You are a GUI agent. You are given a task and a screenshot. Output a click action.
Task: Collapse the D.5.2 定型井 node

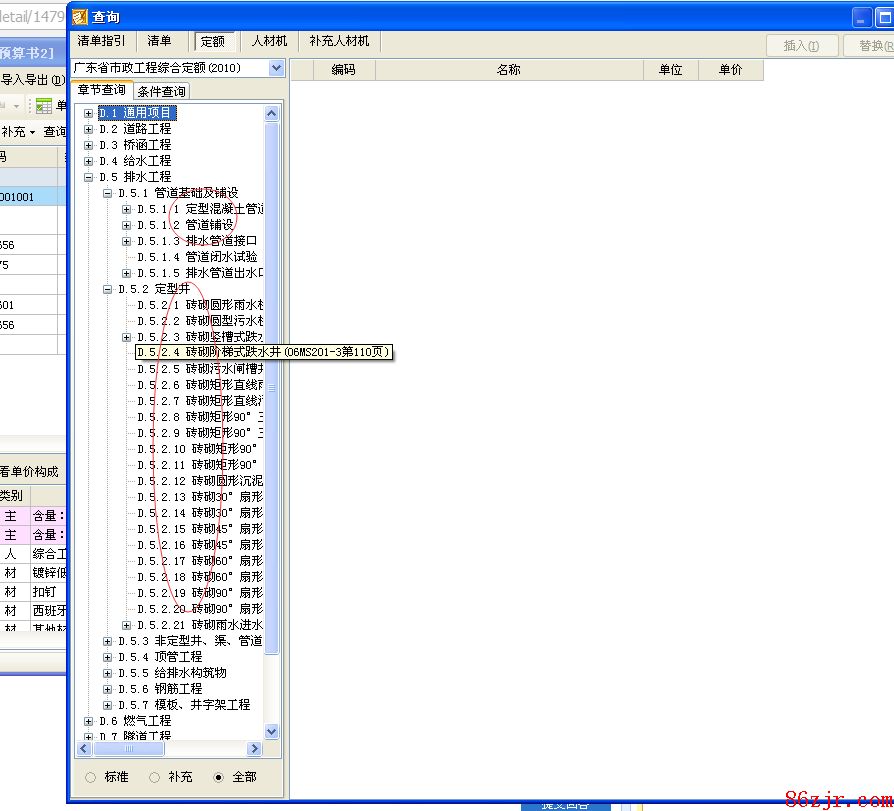108,289
